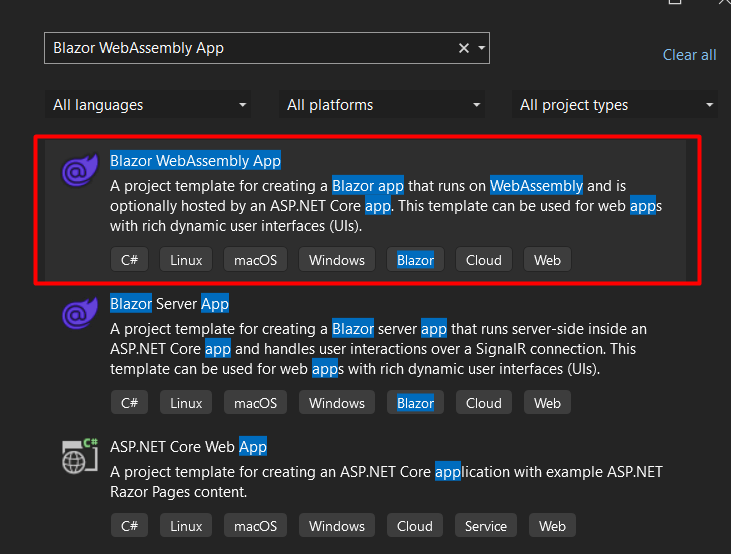Click the Windows tag under ASP.NET Core Web App
Screen dimensions: 731x554
click(x=337, y=526)
